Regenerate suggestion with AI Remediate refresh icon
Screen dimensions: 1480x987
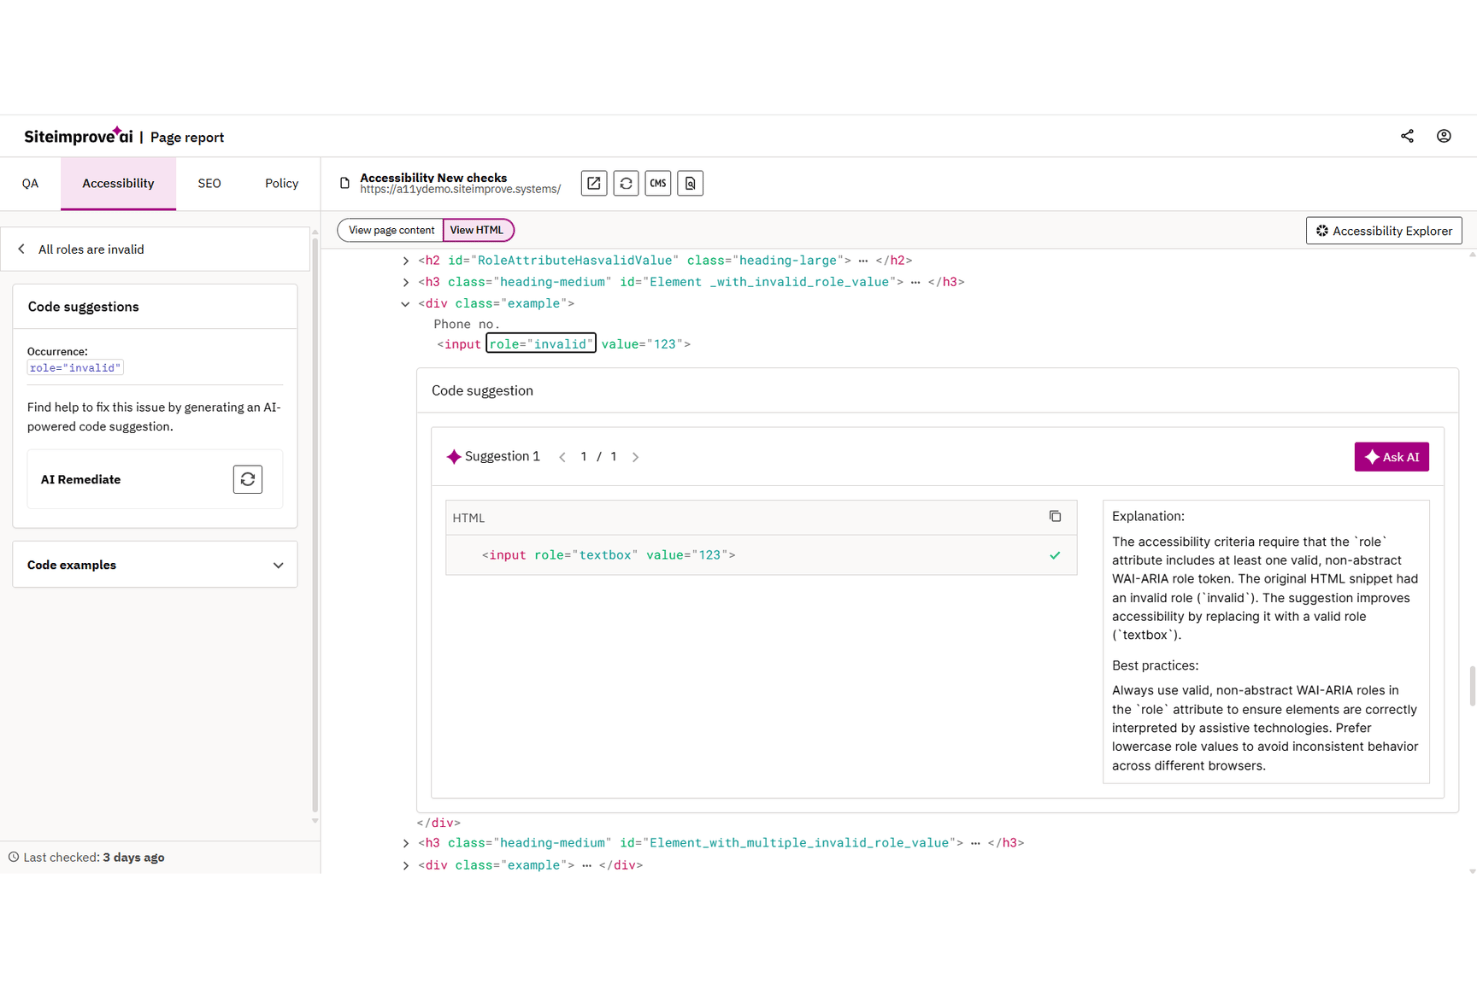point(248,480)
